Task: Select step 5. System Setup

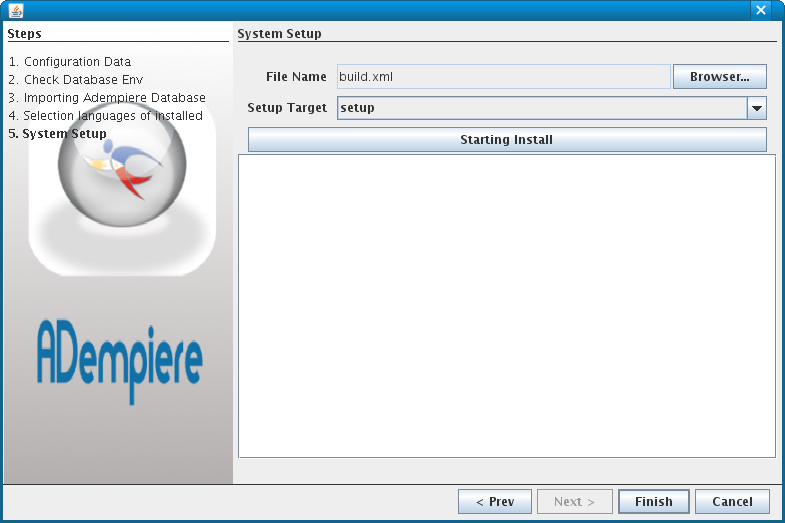Action: [x=58, y=134]
